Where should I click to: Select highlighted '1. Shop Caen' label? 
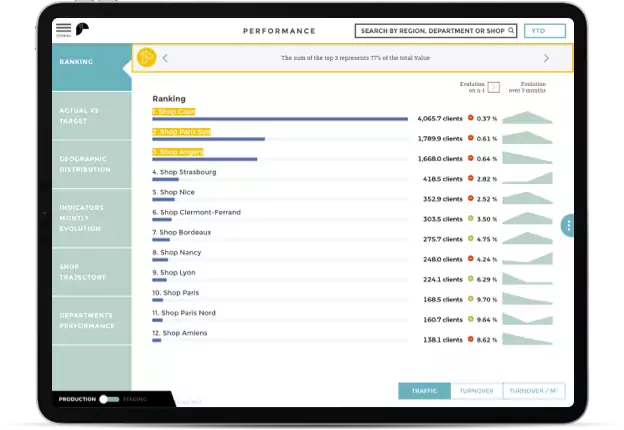coord(174,112)
